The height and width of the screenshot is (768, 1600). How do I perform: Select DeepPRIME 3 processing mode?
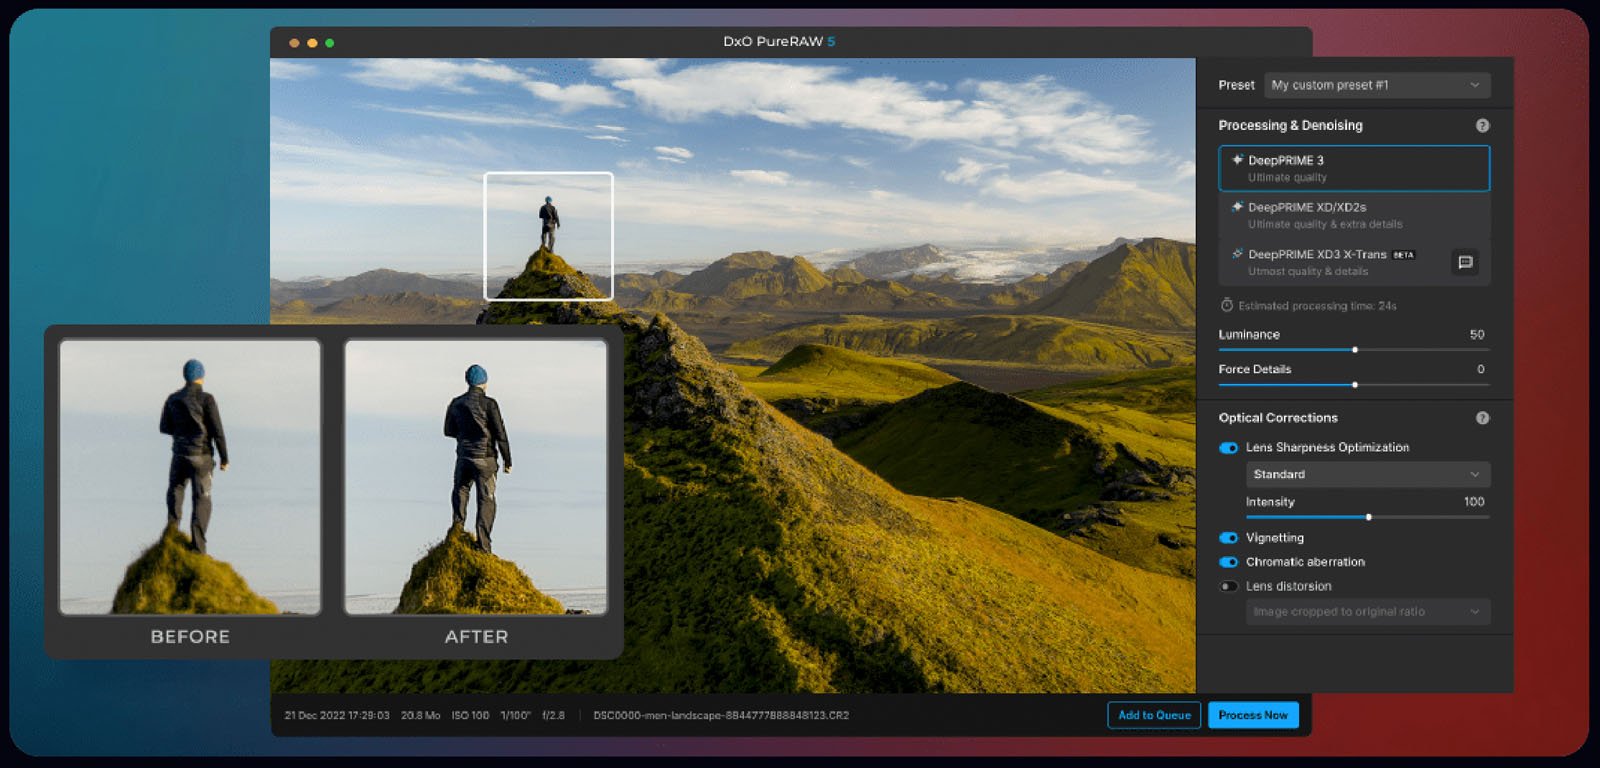pos(1354,168)
